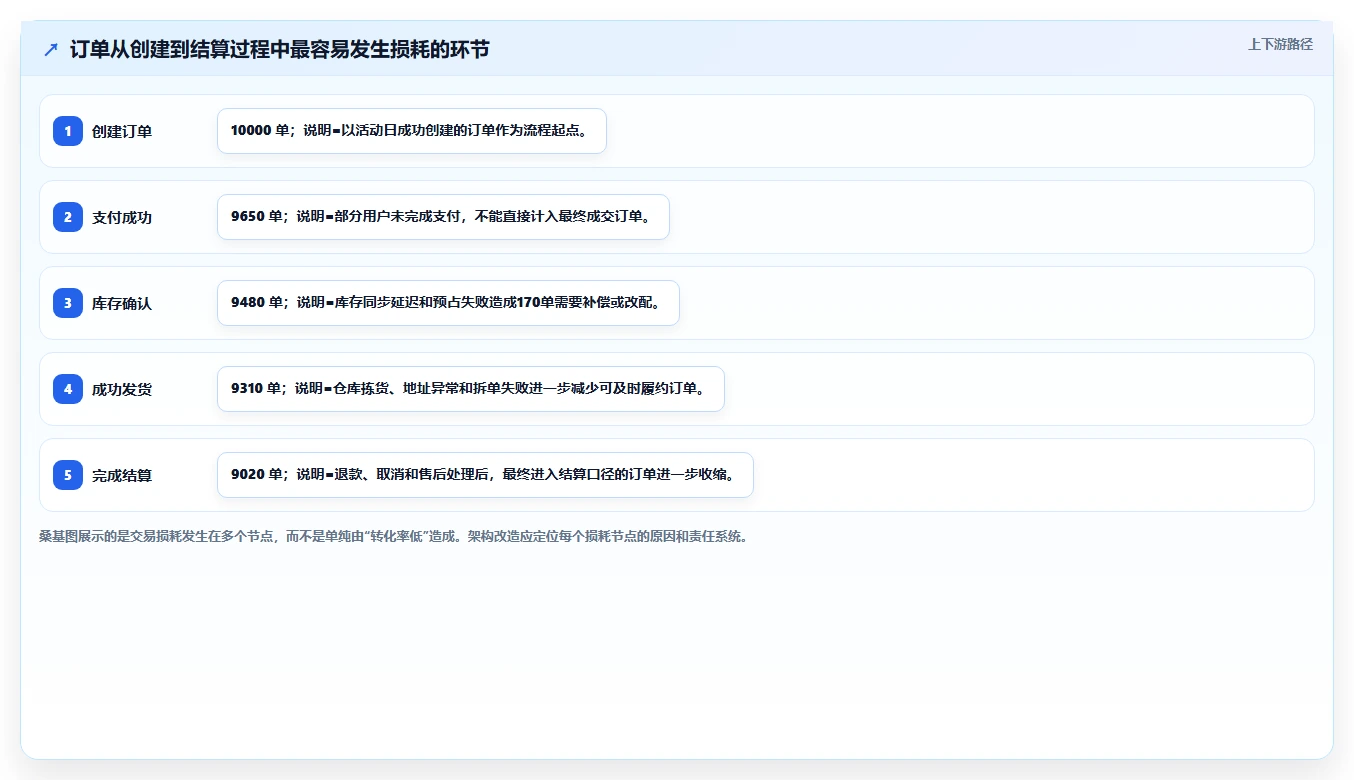Viewport: 1354px width, 780px height.
Task: Click the 创建订单 step label
Action: [x=122, y=131]
